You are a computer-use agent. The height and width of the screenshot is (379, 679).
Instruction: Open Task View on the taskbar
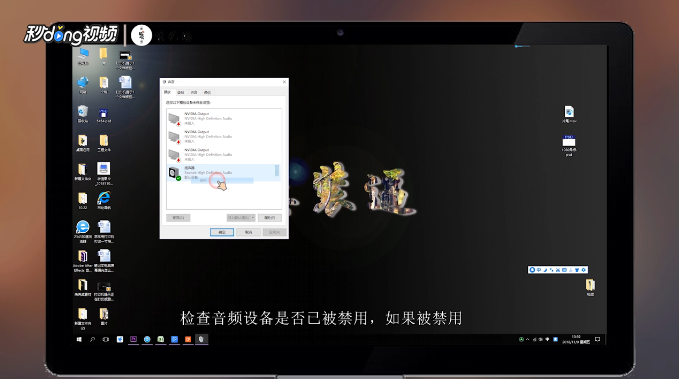point(106,340)
